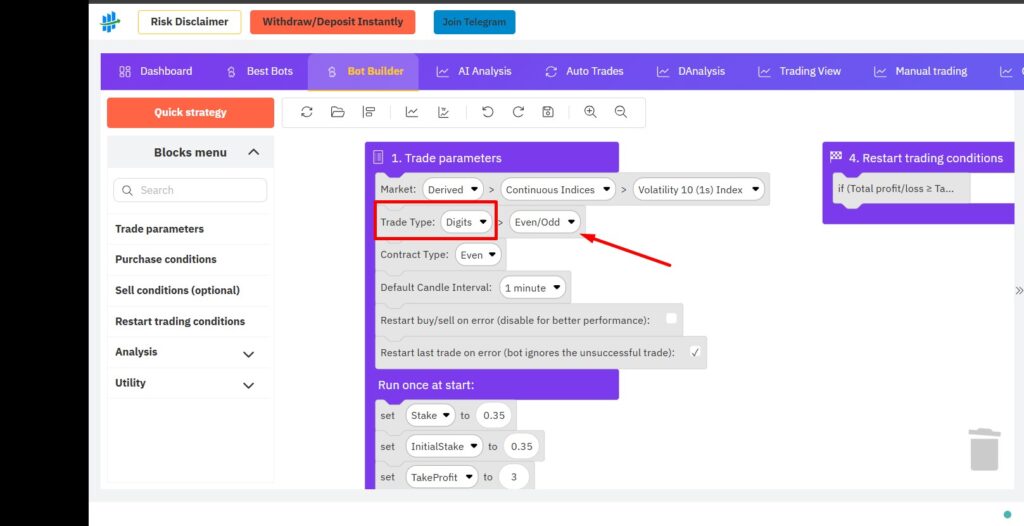Open the Auto Trades tab
1024x526 pixels.
tap(584, 71)
